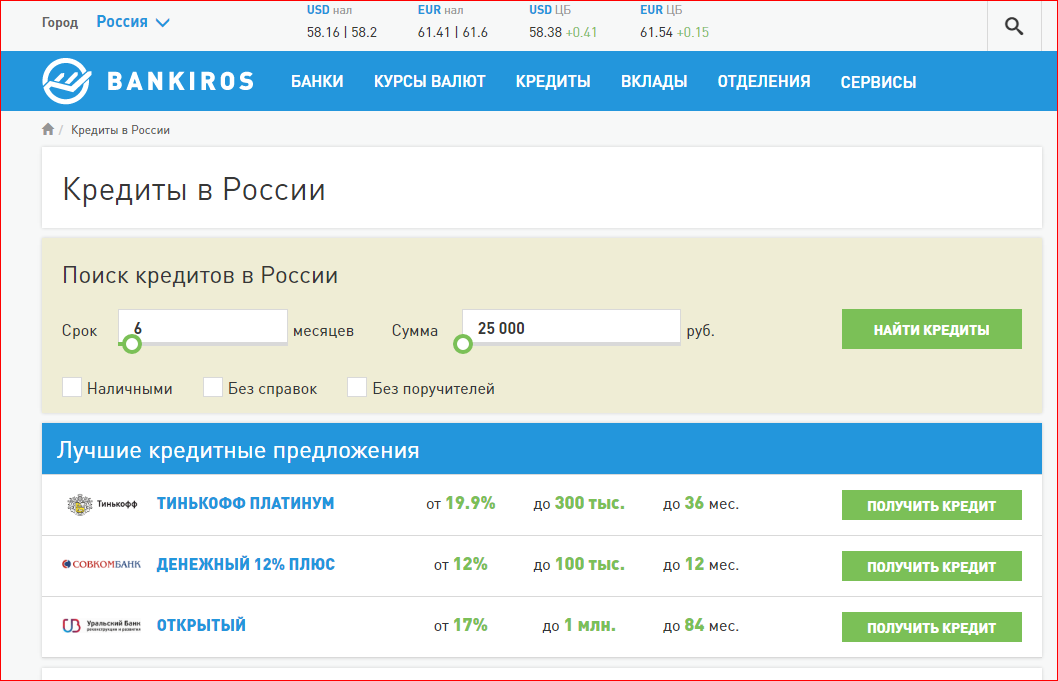The width and height of the screenshot is (1058, 681).
Task: Open the ДЕНЕЖНЫЙ 12% ПЛЮС link
Action: pos(246,564)
